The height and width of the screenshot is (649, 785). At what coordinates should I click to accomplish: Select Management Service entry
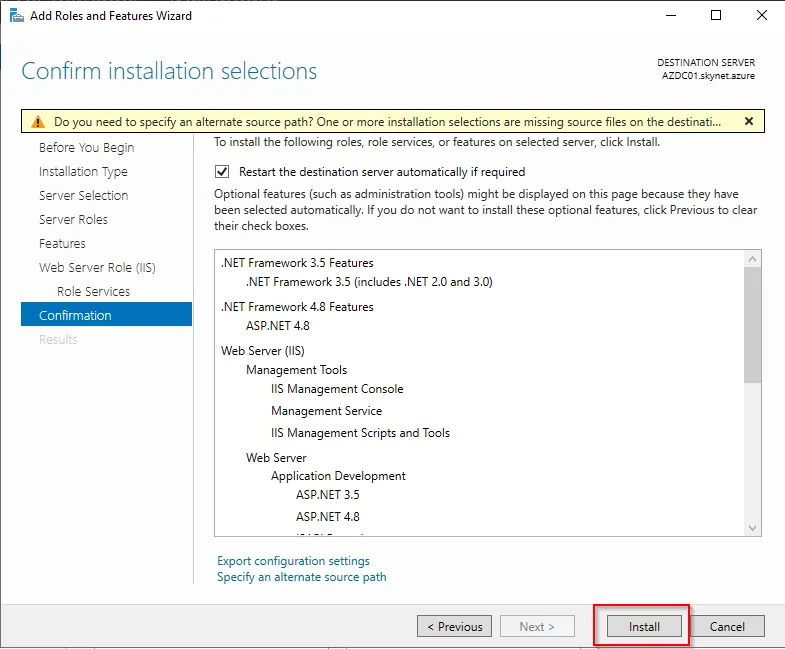[326, 411]
